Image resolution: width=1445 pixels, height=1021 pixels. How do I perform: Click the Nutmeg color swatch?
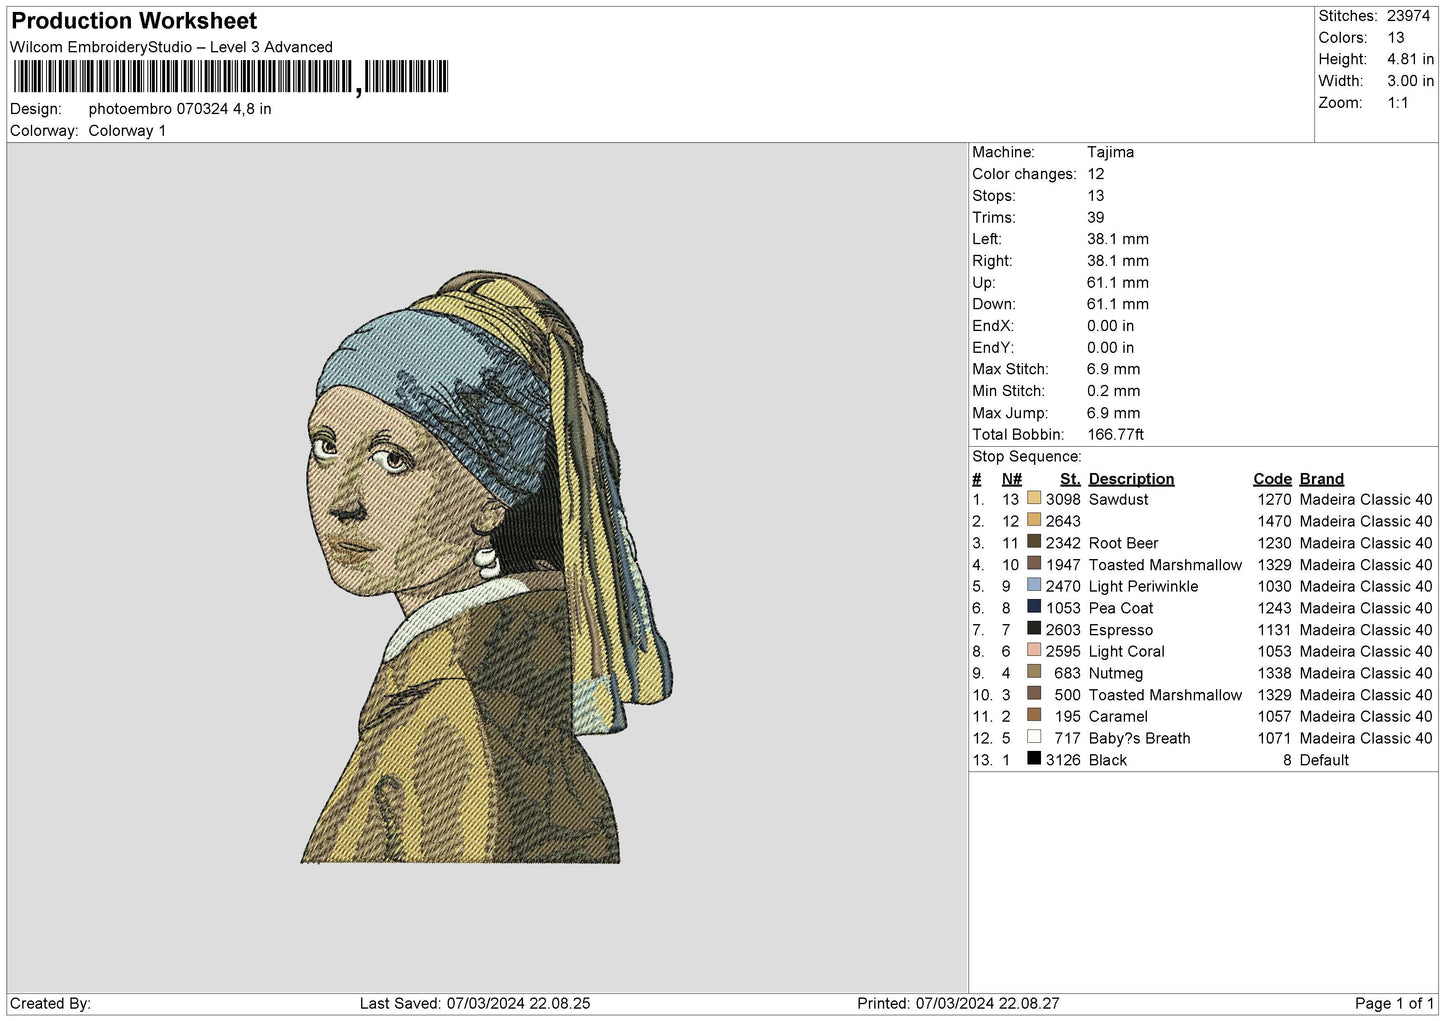pyautogui.click(x=1034, y=672)
